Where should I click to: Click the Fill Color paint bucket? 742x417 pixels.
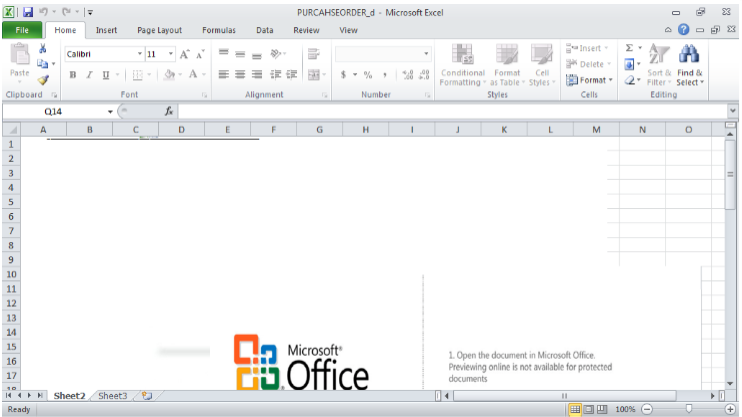(x=169, y=74)
